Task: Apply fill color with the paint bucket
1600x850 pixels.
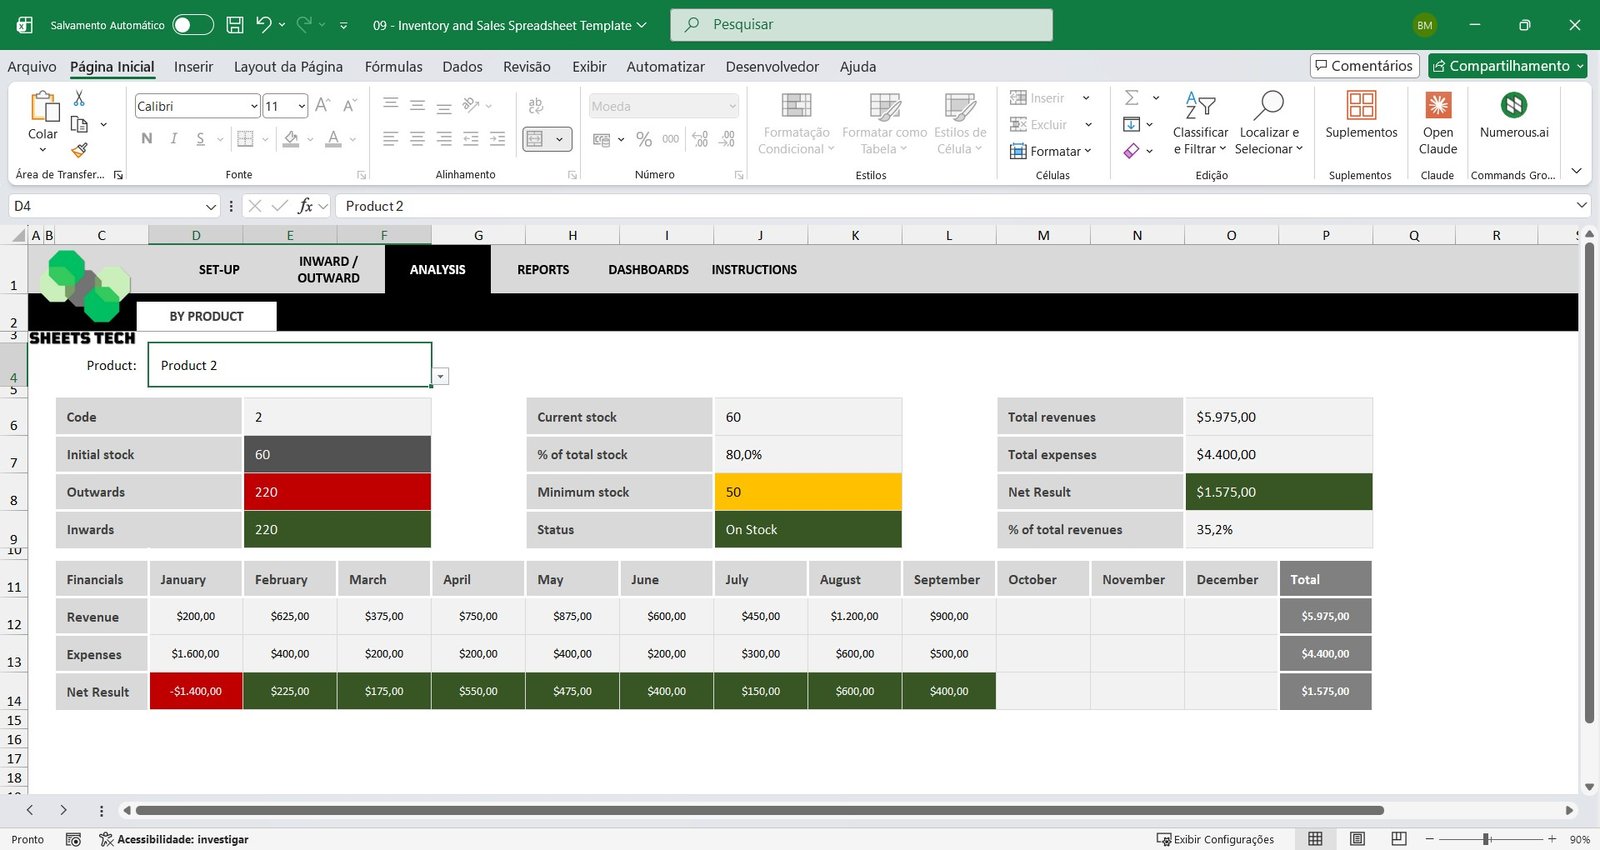Action: 291,139
